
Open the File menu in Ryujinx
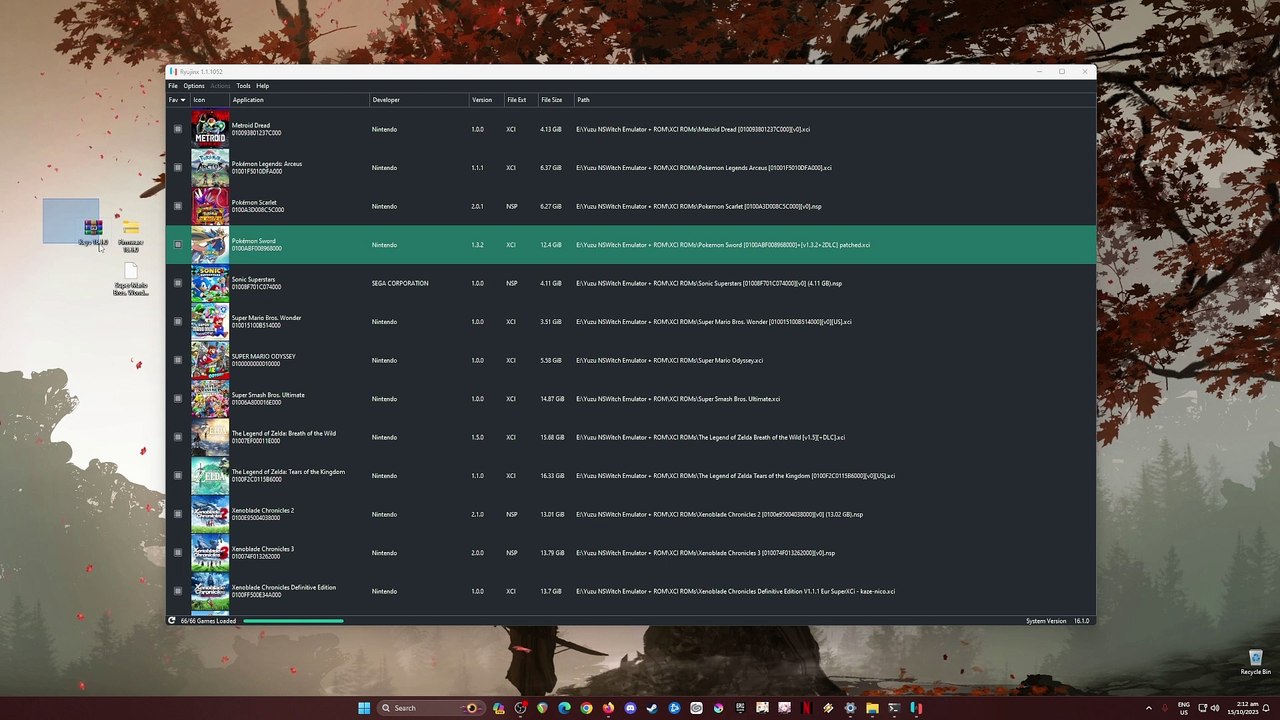(x=173, y=86)
